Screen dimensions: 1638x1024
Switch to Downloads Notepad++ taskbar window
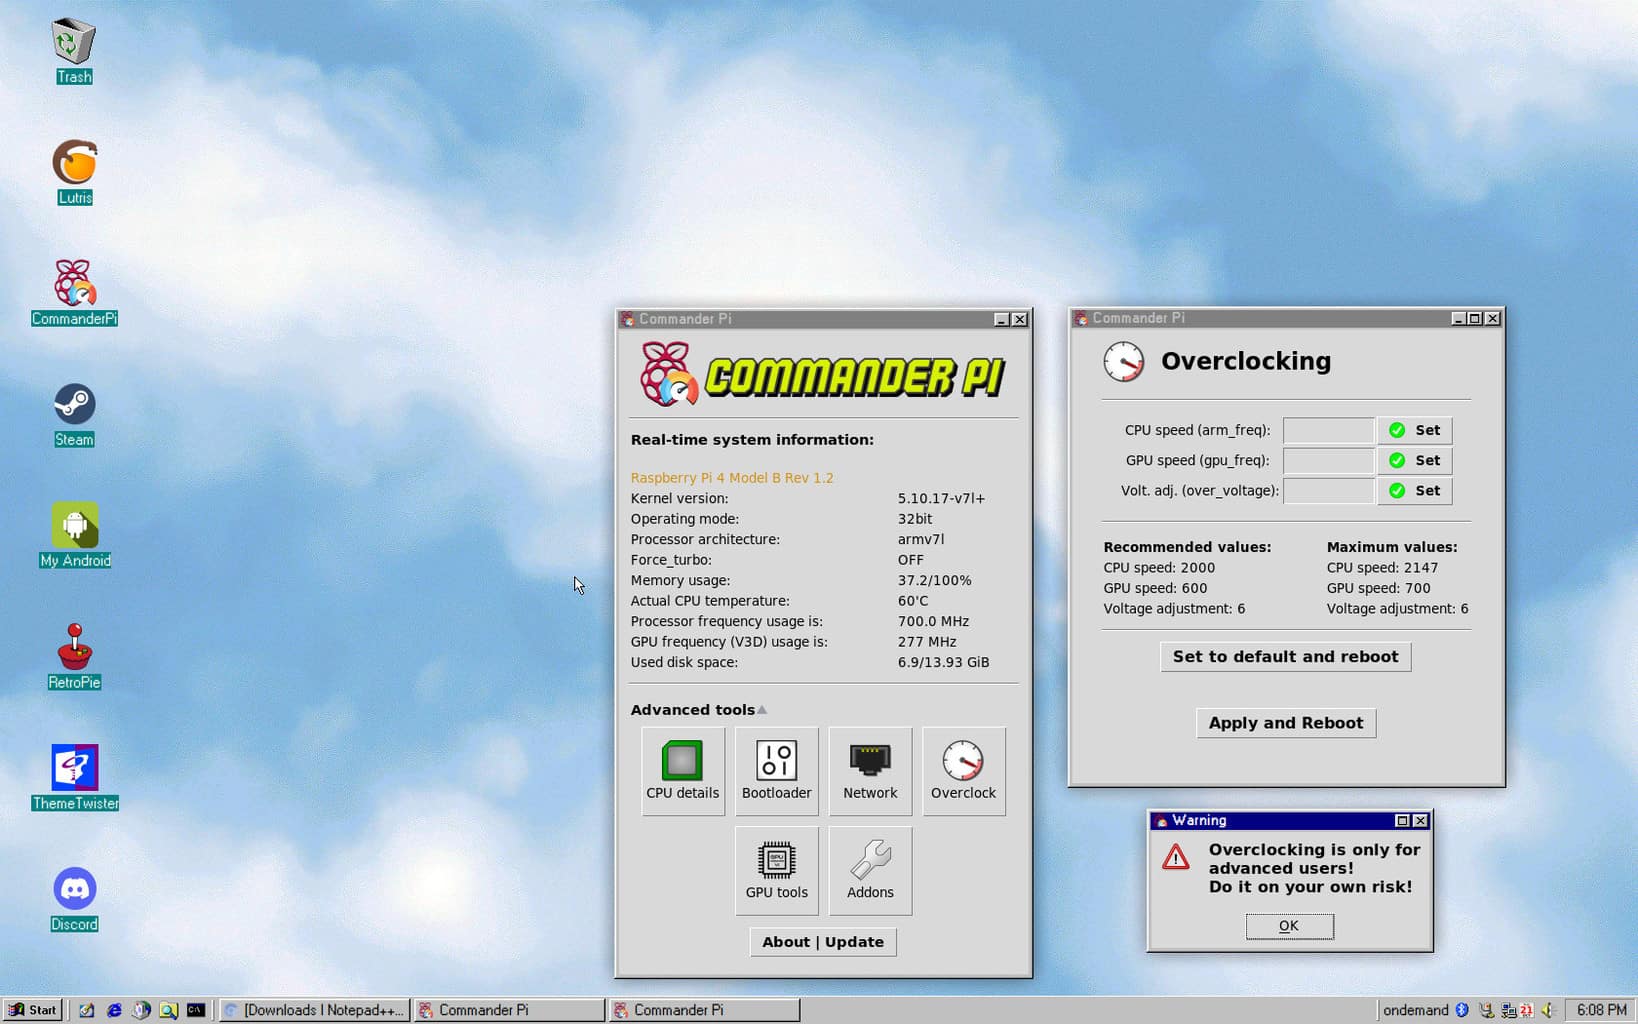[x=314, y=1010]
